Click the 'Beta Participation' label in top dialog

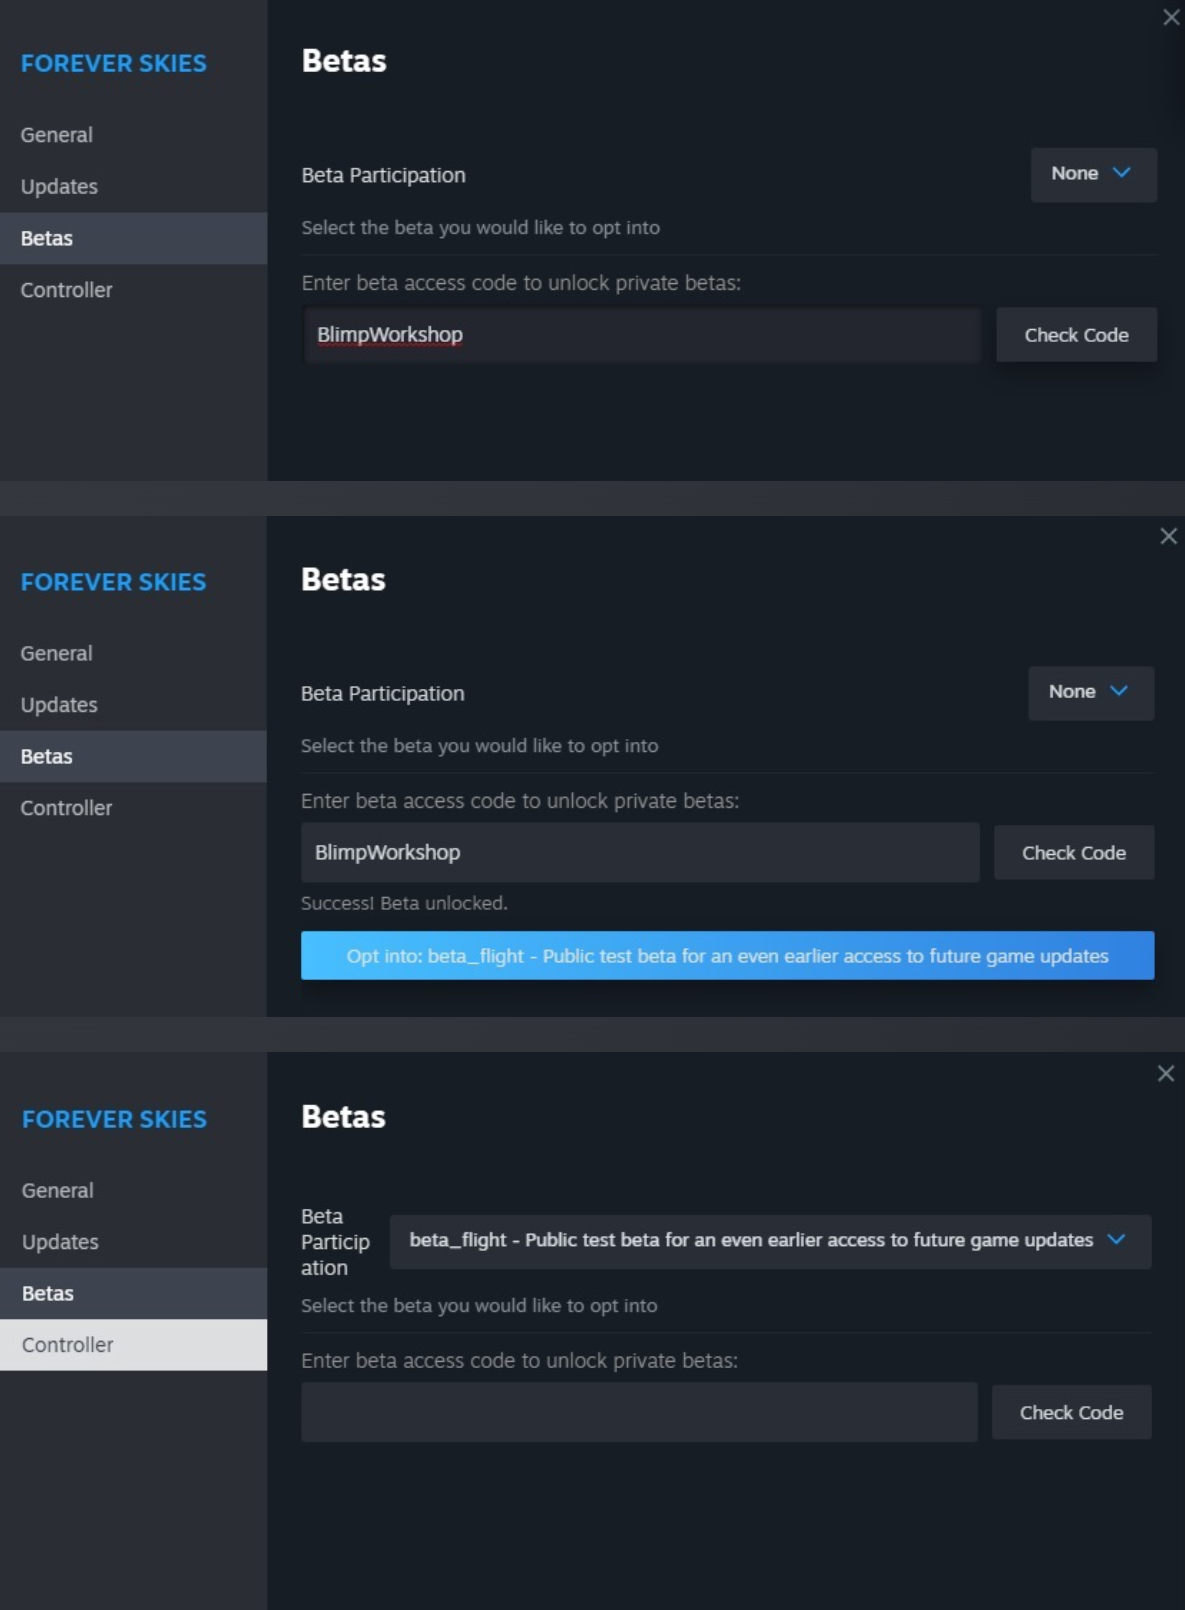pyautogui.click(x=384, y=176)
